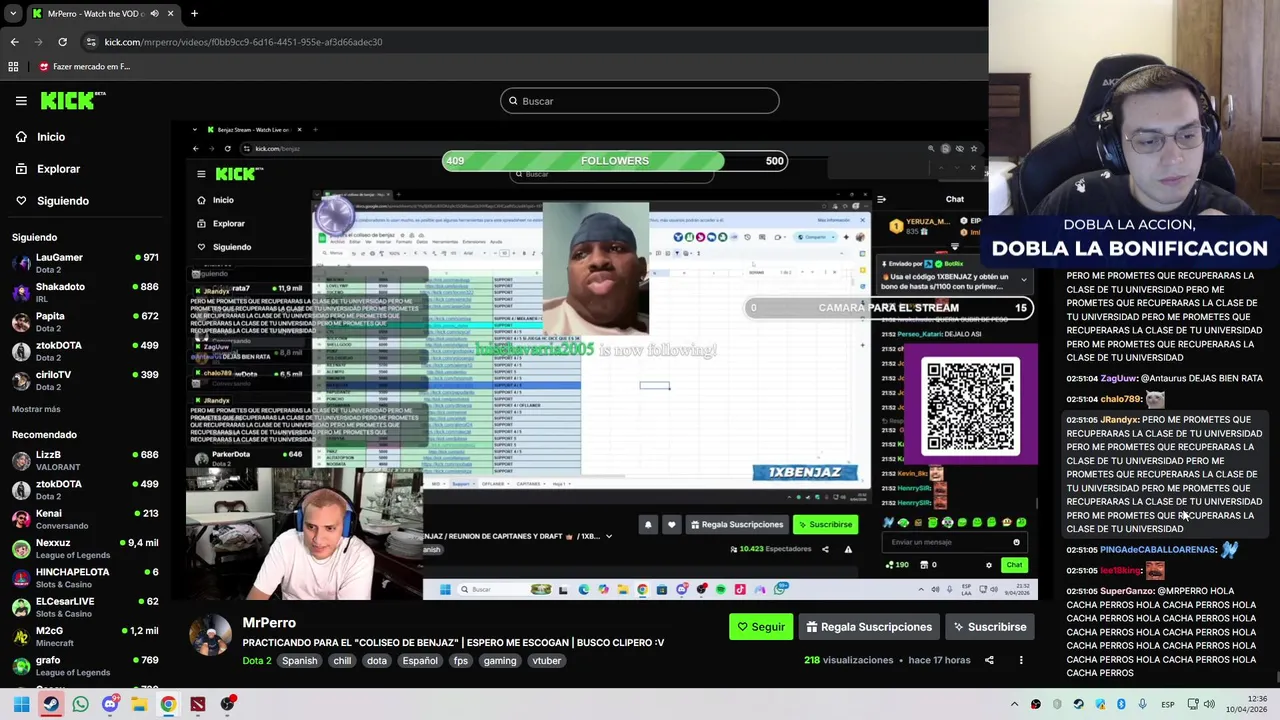Viewport: 1280px width, 720px height.
Task: Go back in browser history
Action: point(14,42)
